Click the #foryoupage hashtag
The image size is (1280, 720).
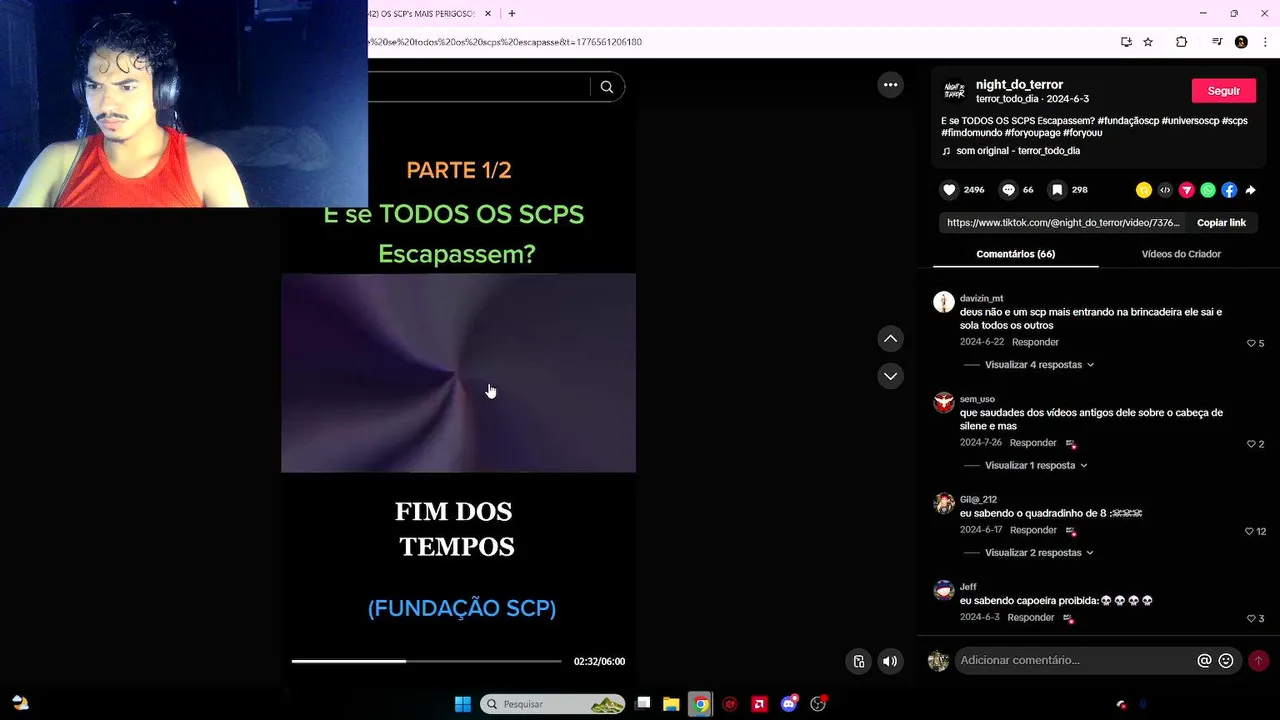click(x=1032, y=132)
